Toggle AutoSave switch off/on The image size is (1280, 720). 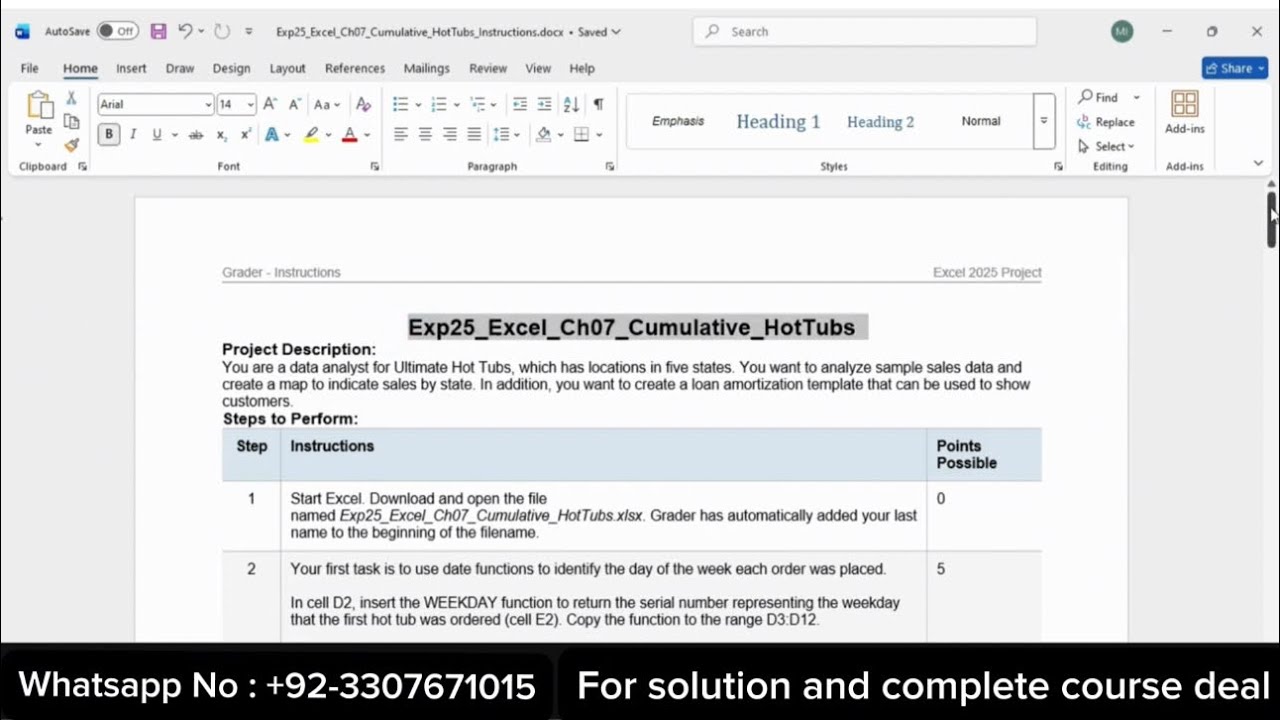[x=118, y=31]
